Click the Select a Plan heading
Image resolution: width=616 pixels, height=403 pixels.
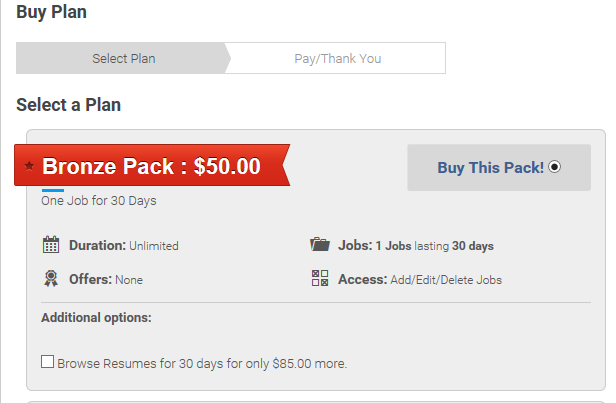click(68, 105)
